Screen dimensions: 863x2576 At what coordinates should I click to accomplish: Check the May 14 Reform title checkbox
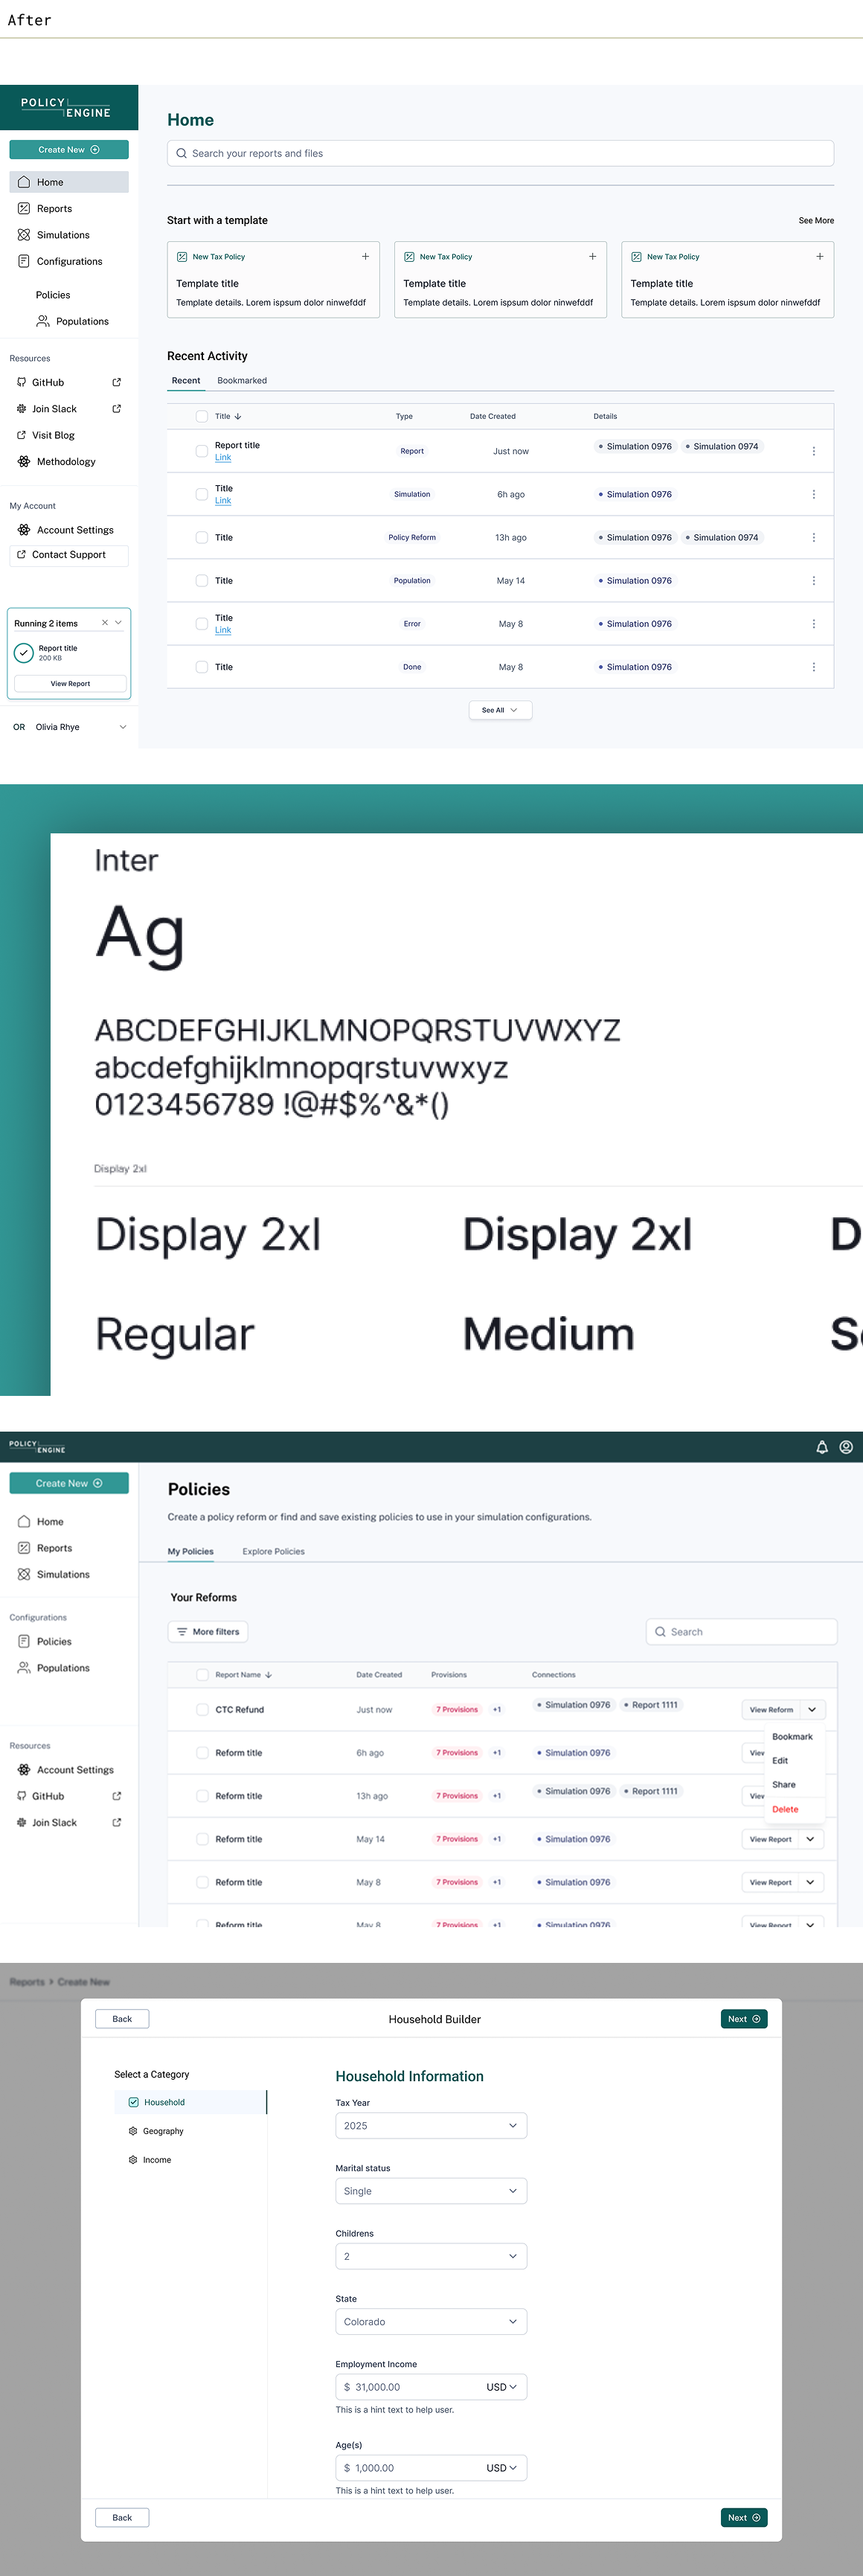(x=203, y=1839)
